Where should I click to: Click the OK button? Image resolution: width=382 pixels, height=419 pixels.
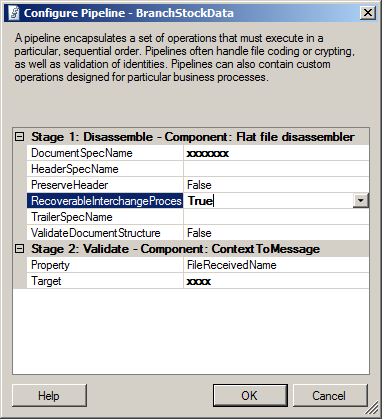250,396
